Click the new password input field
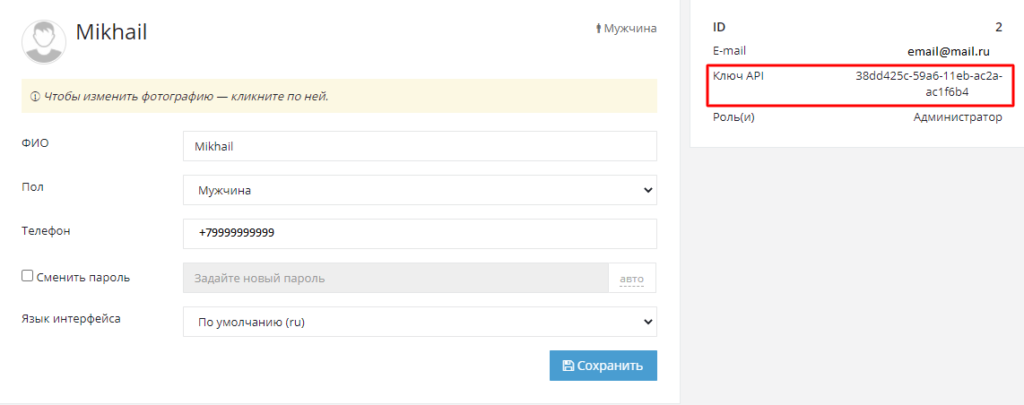Viewport: 1024px width, 405px height. tap(395, 278)
